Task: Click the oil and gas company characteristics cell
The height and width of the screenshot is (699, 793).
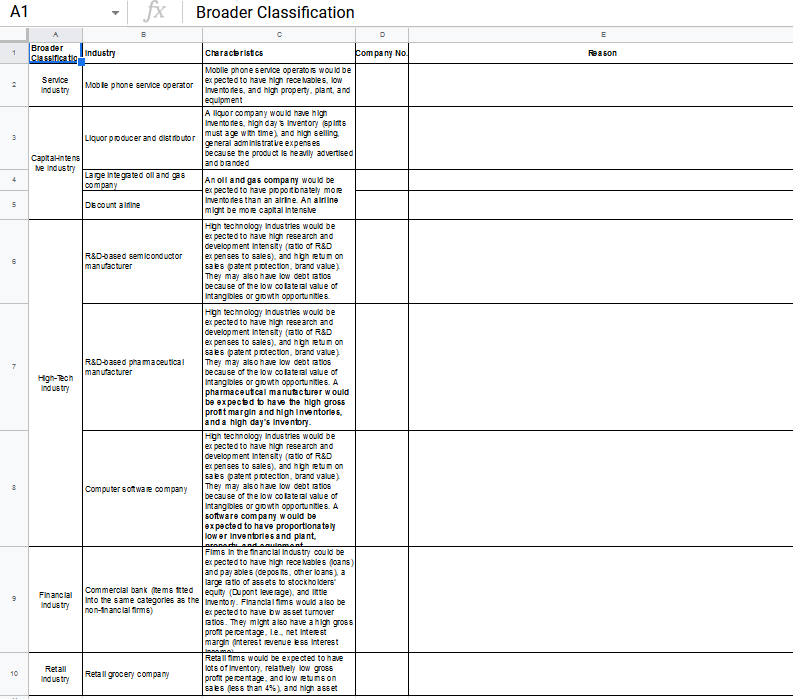Action: 279,195
